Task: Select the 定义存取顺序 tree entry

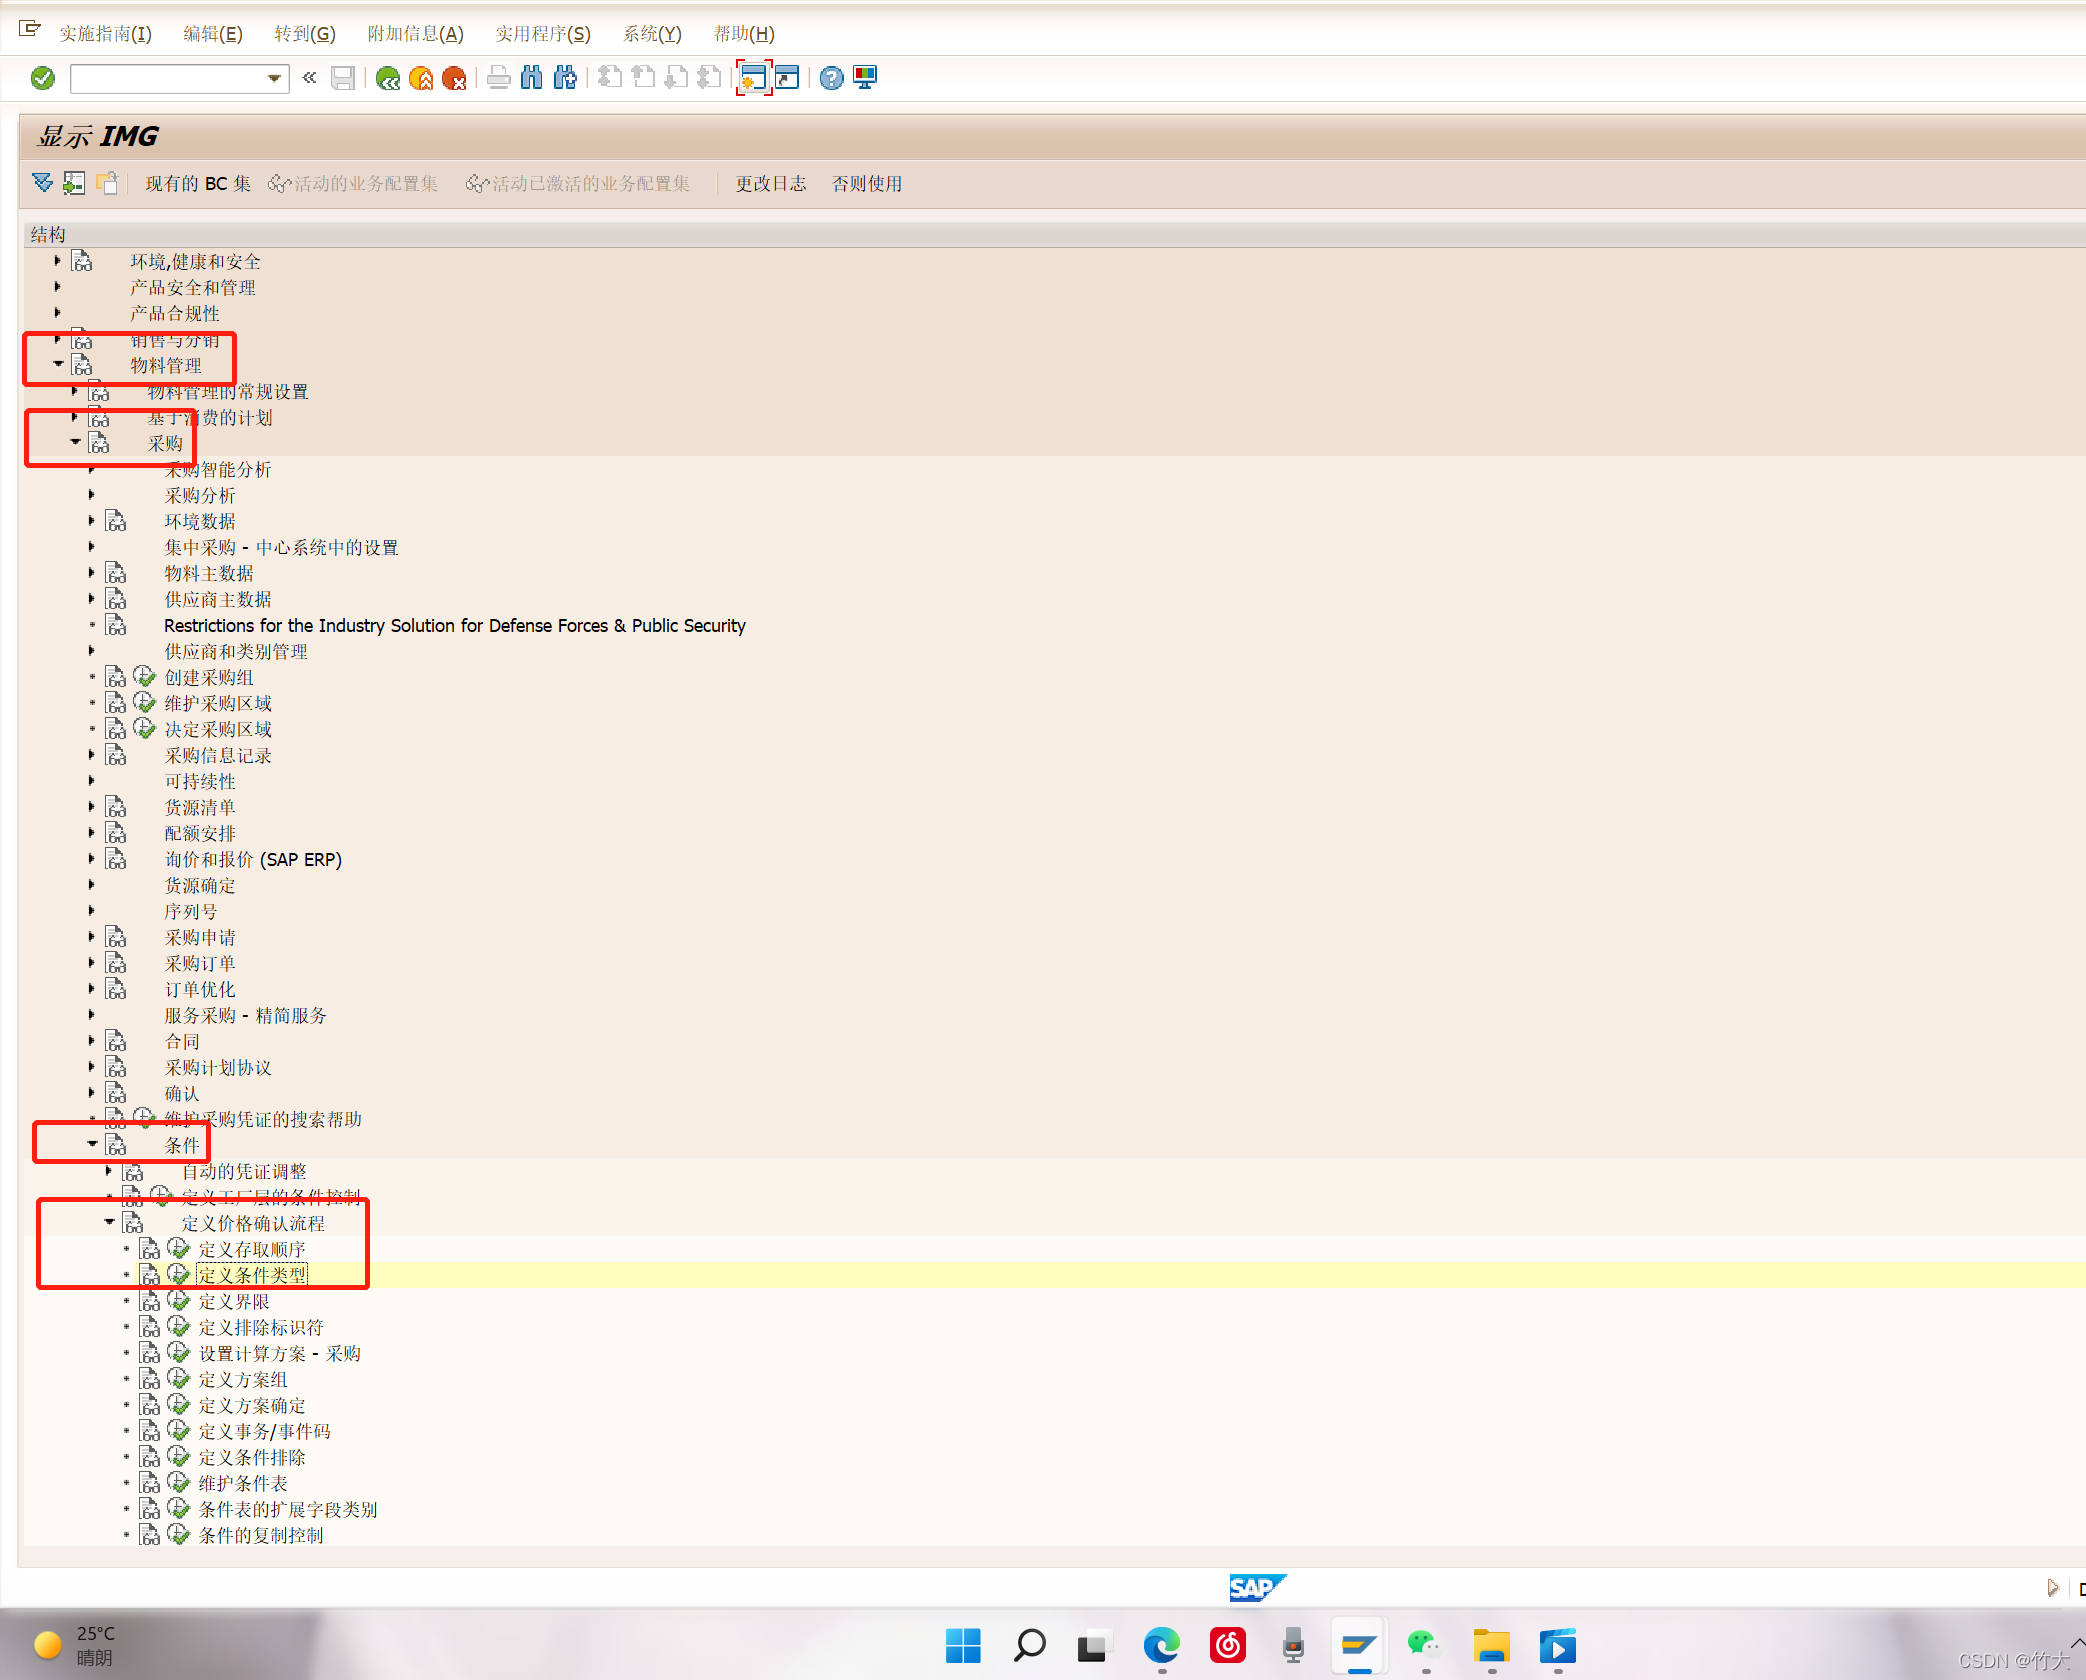Action: (x=252, y=1249)
